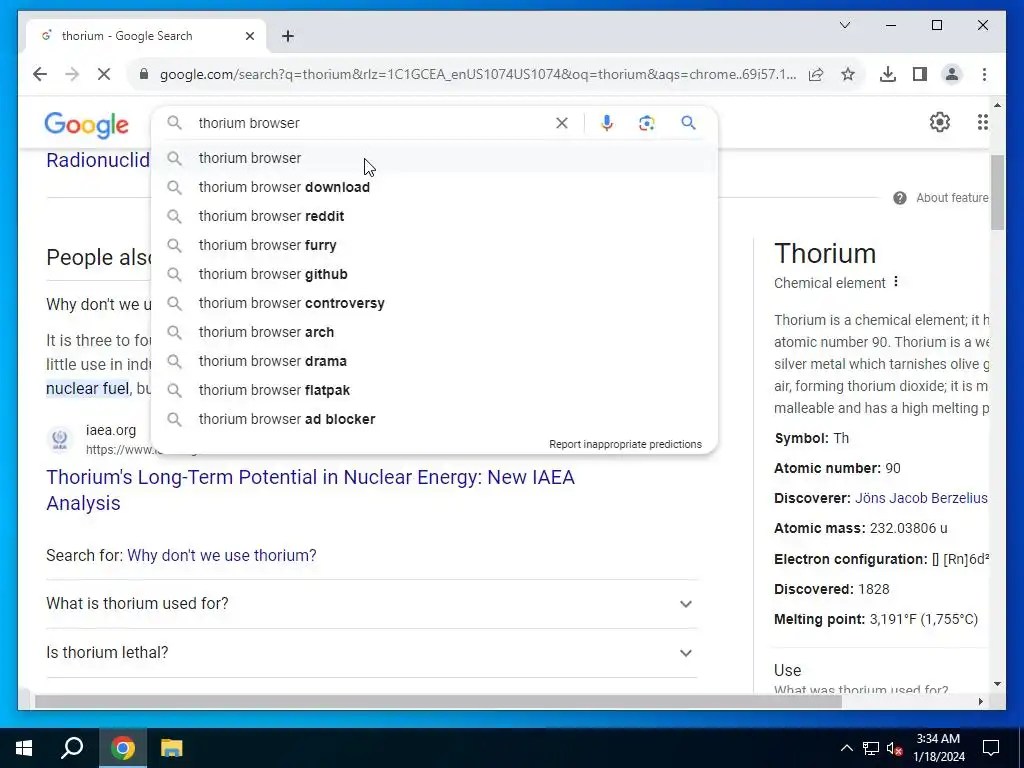Viewport: 1024px width, 768px height.
Task: Click the muted volume tray icon
Action: pos(895,748)
